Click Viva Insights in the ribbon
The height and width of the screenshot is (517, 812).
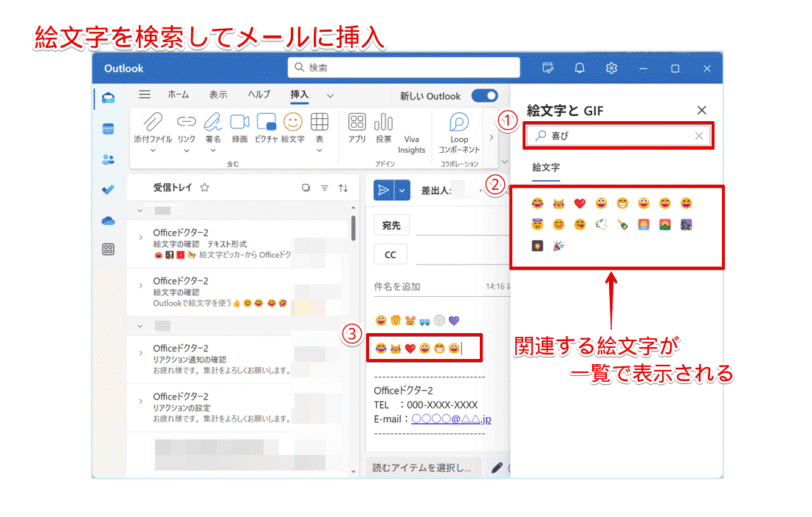(412, 145)
